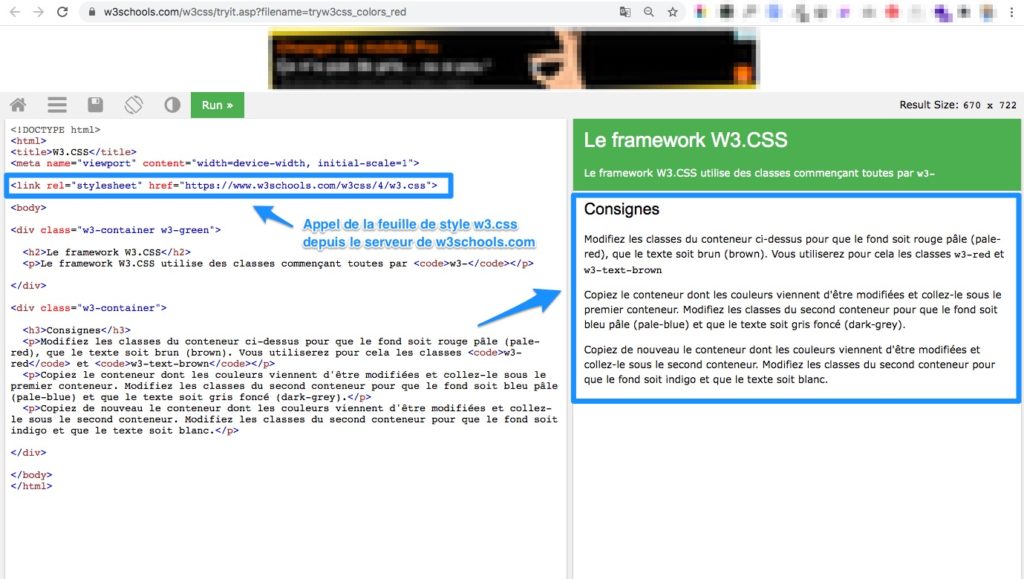This screenshot has width=1024, height=579.
Task: Go to W3Schools home icon
Action: [x=18, y=104]
